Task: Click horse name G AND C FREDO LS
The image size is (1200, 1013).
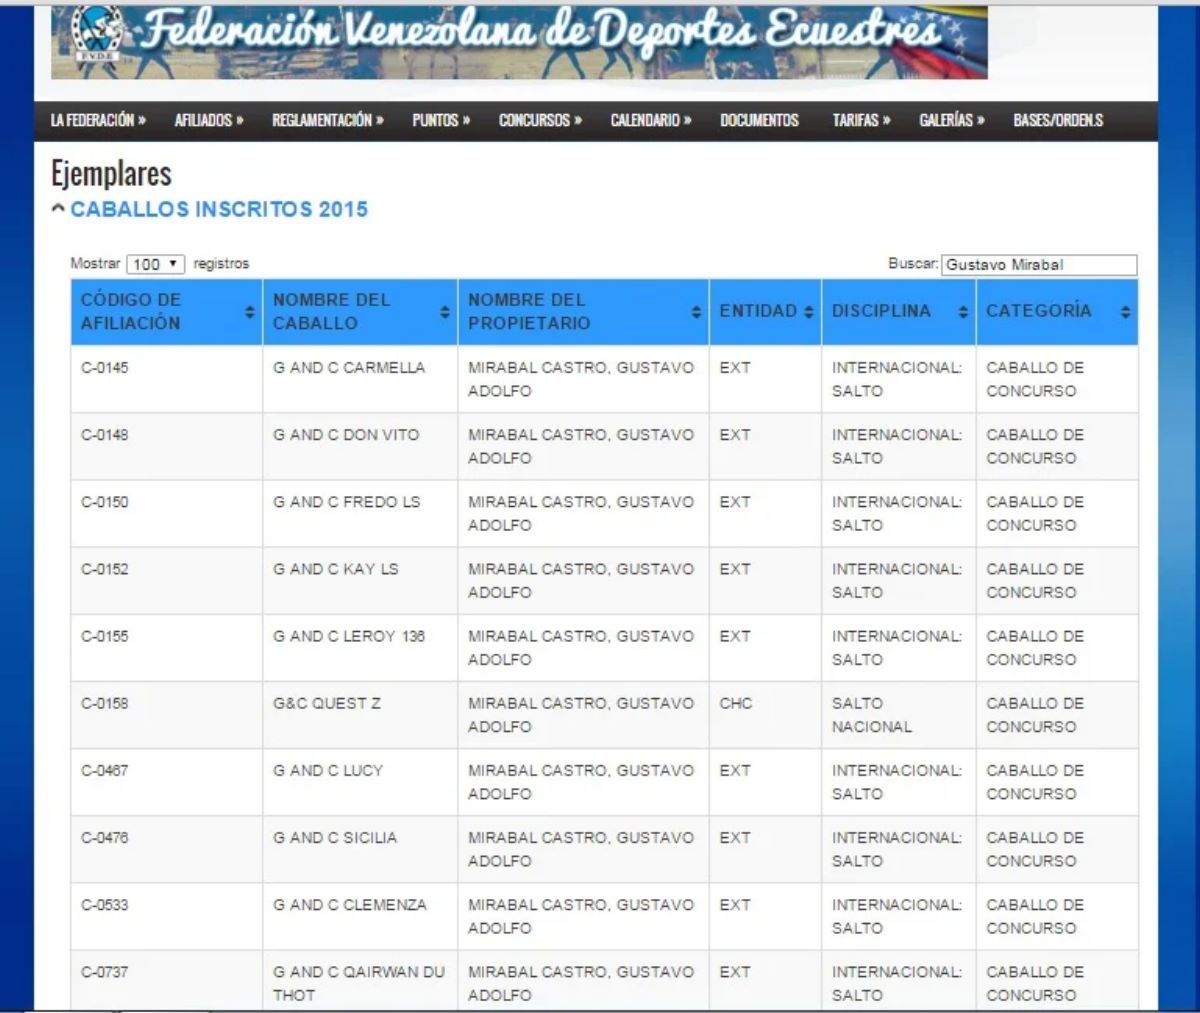Action: (347, 502)
